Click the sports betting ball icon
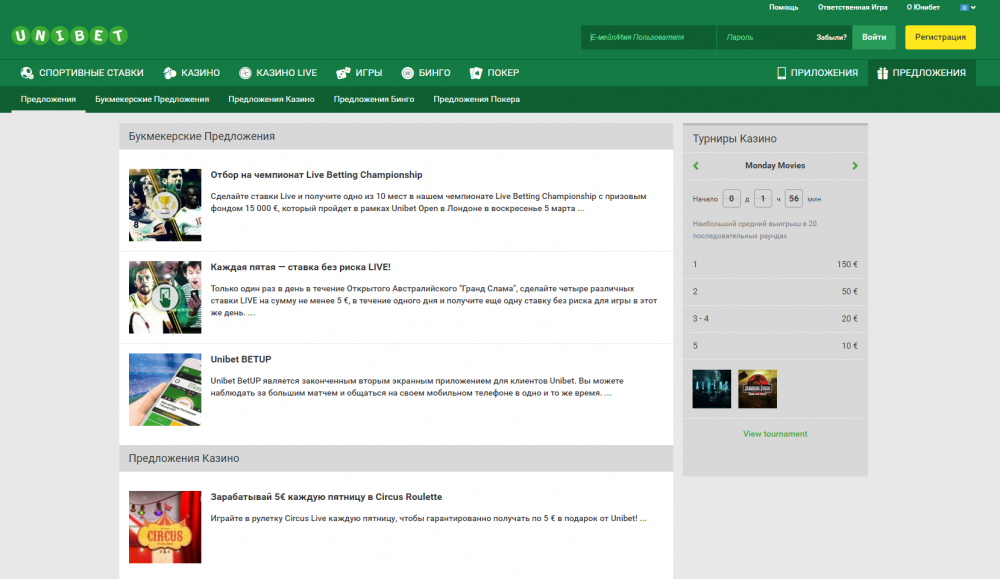The image size is (1000, 579). [27, 73]
